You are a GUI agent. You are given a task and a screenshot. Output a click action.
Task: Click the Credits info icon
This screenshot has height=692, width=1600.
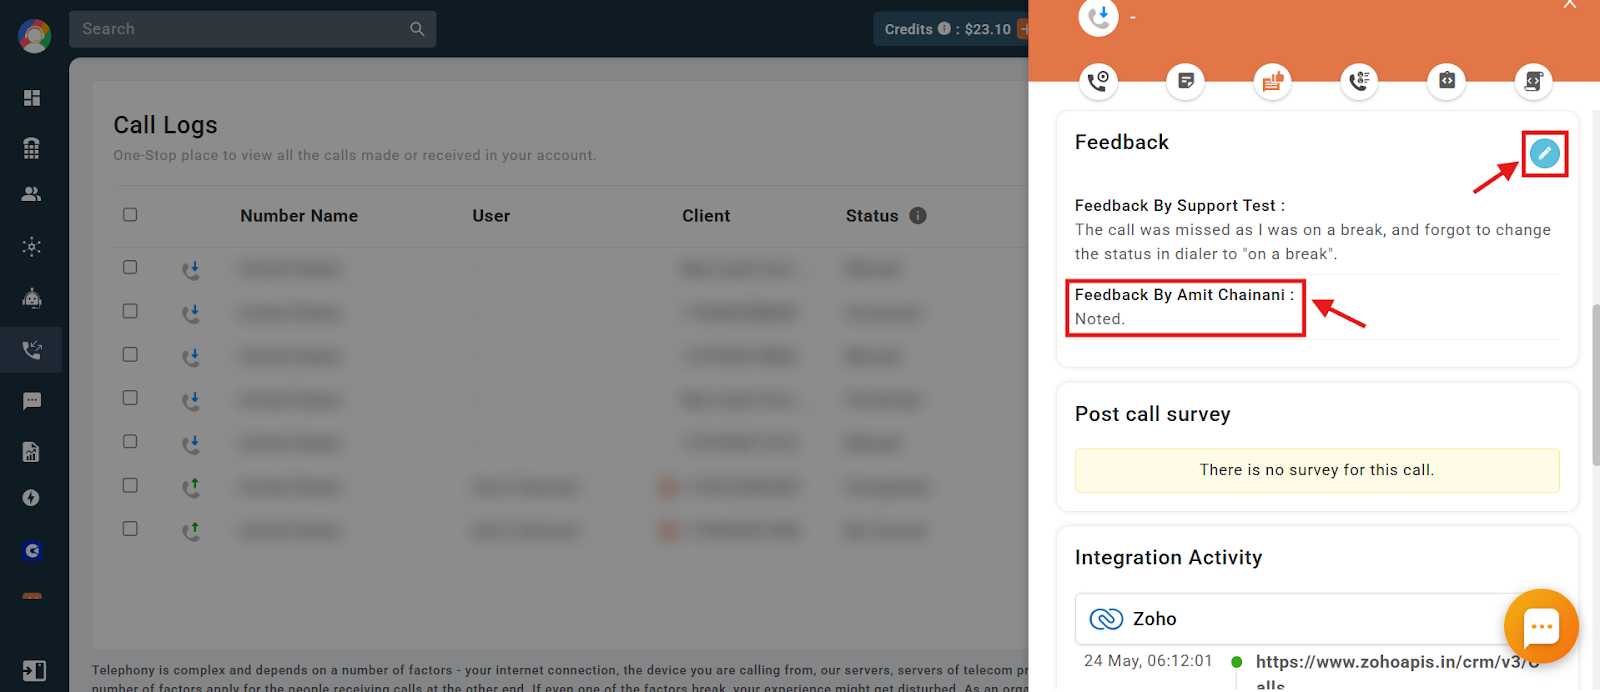[944, 29]
